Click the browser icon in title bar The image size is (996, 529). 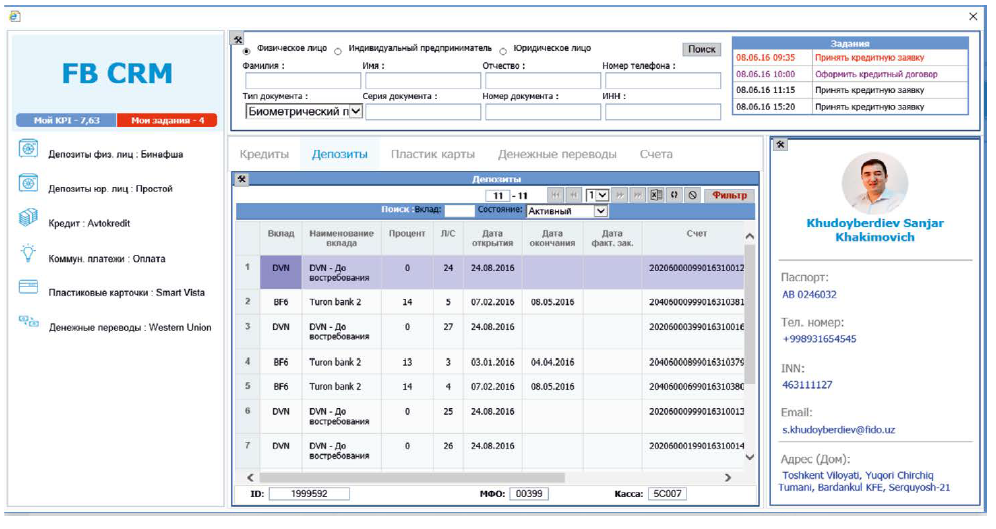15,17
